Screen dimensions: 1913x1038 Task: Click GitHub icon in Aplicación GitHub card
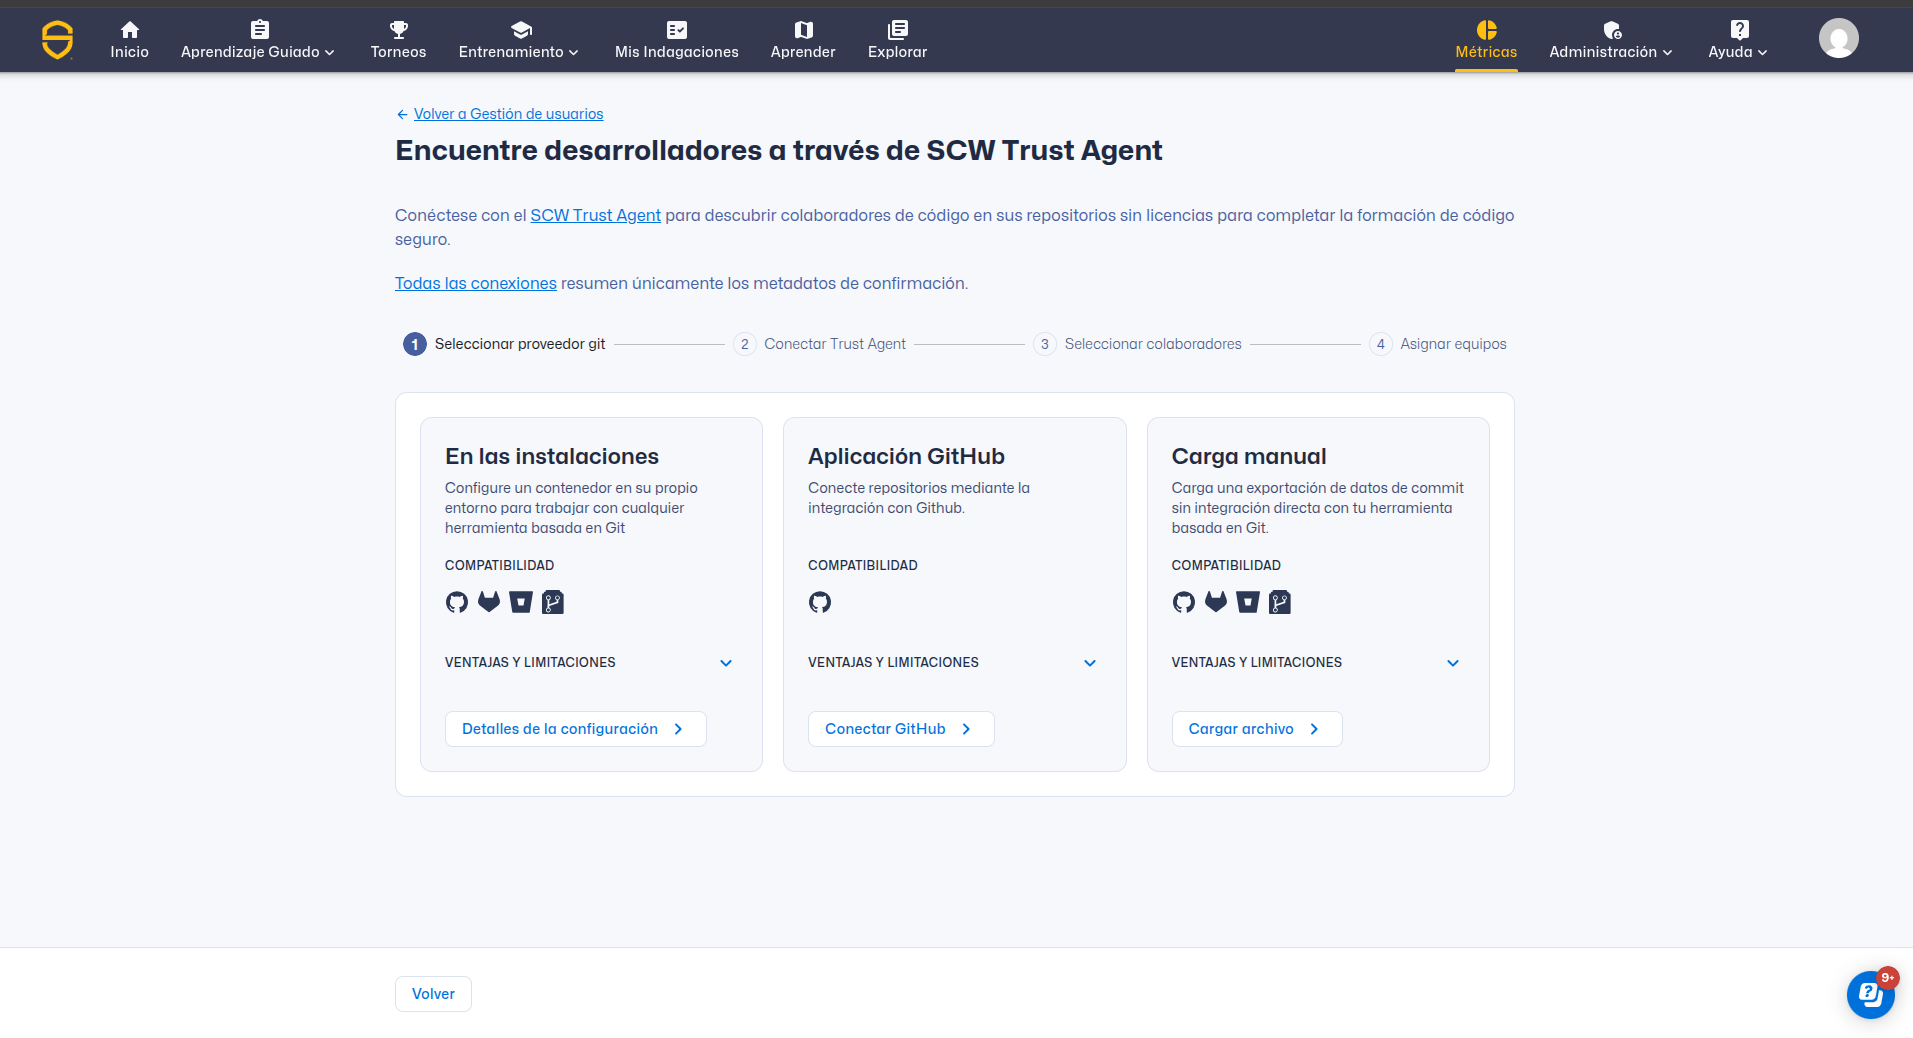(x=820, y=602)
